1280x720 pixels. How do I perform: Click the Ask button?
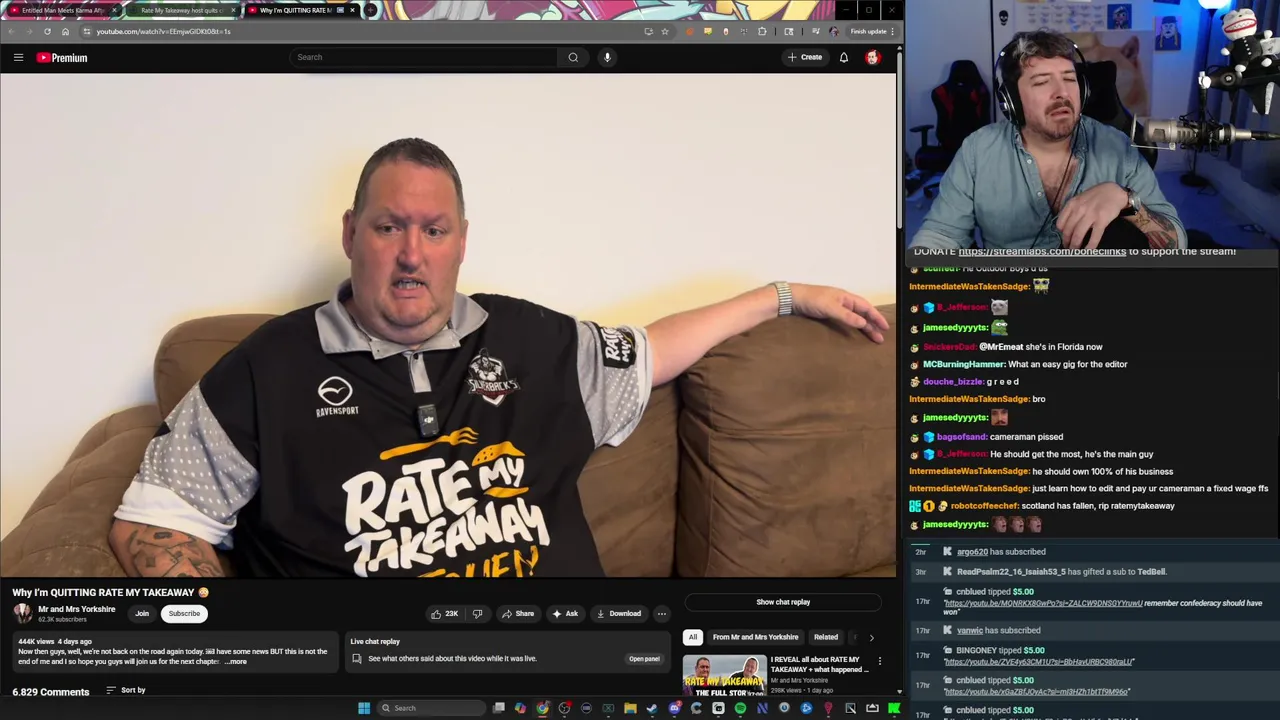click(x=565, y=614)
